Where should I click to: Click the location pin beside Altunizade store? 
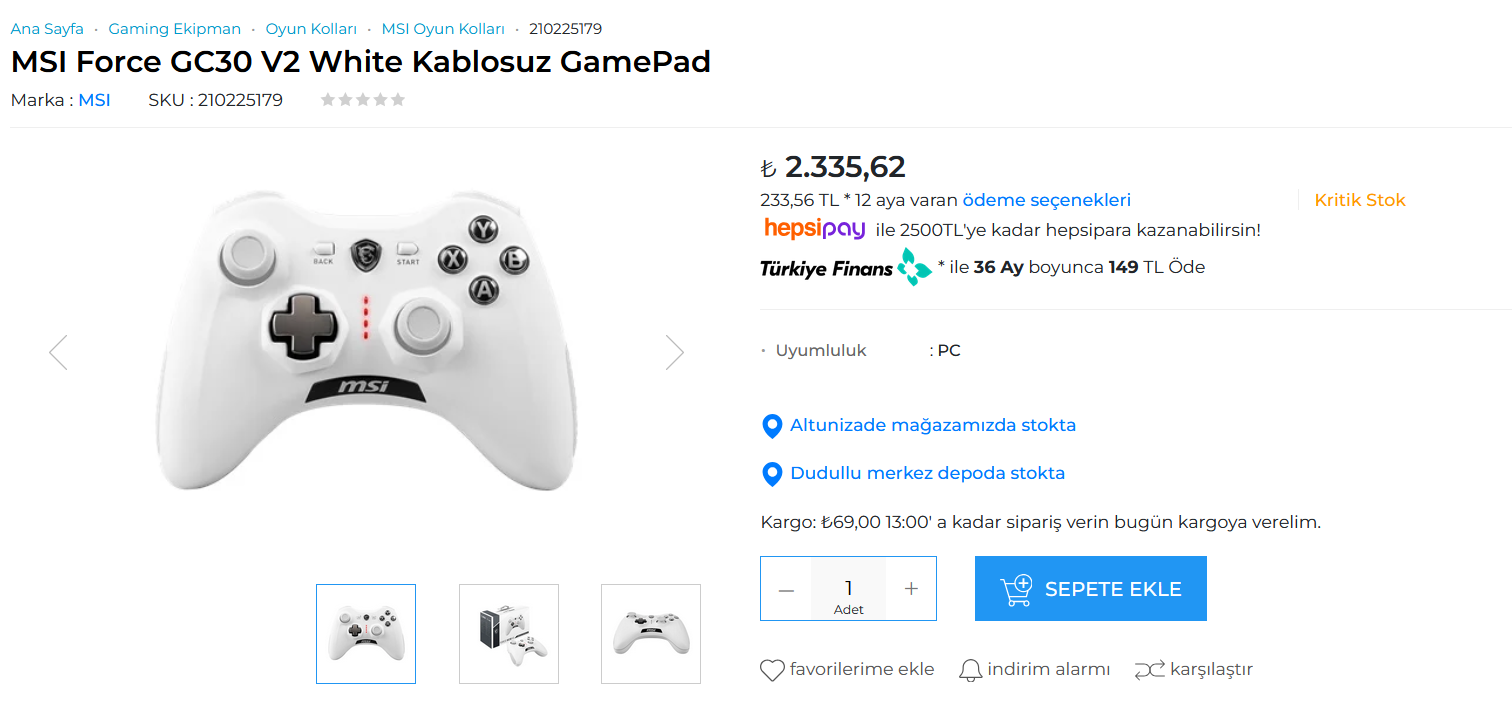point(772,426)
